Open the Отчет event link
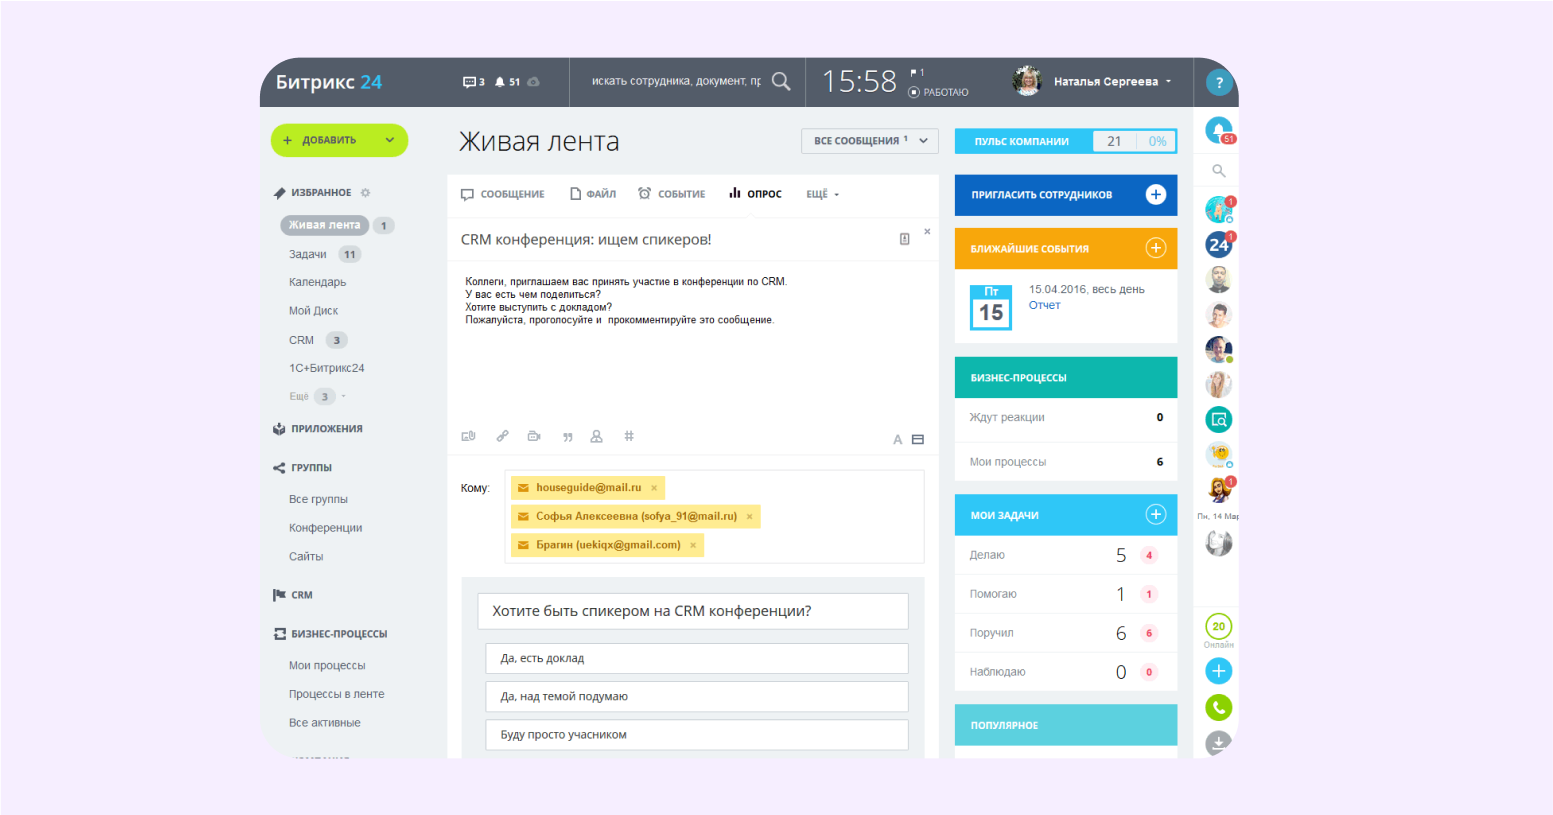The width and height of the screenshot is (1553, 815). pos(1045,305)
